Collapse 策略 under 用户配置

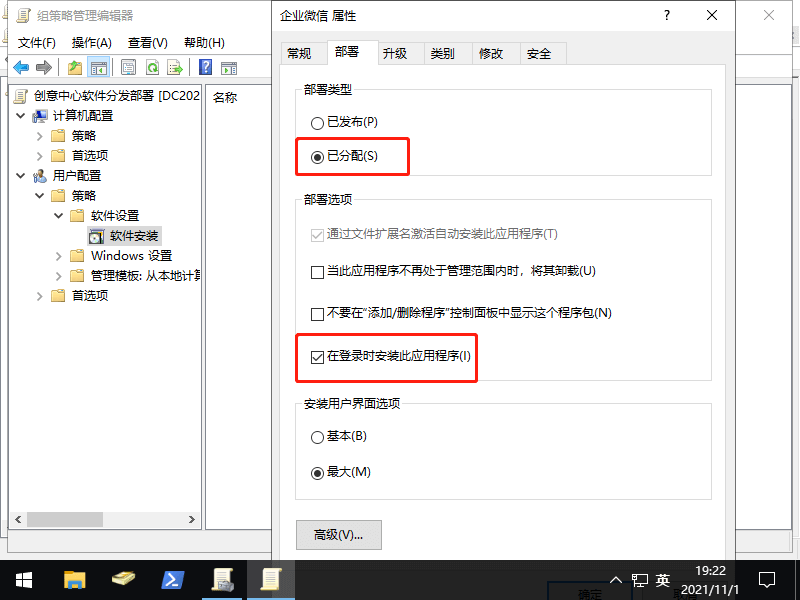click(x=39, y=196)
